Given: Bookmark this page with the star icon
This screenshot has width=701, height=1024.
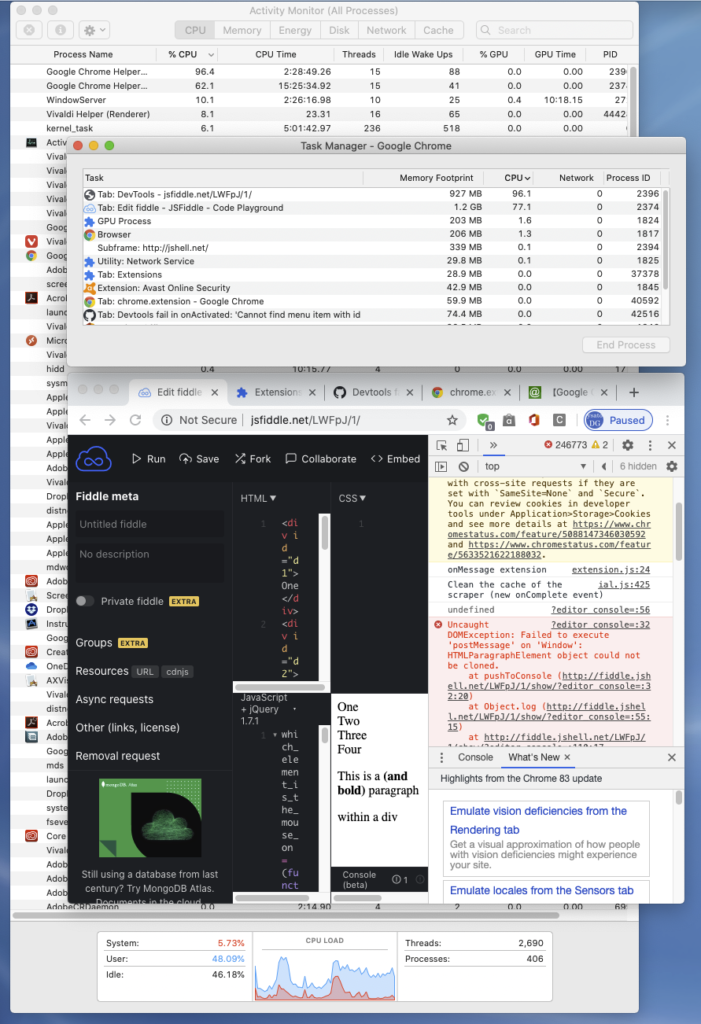Looking at the screenshot, I should [452, 421].
